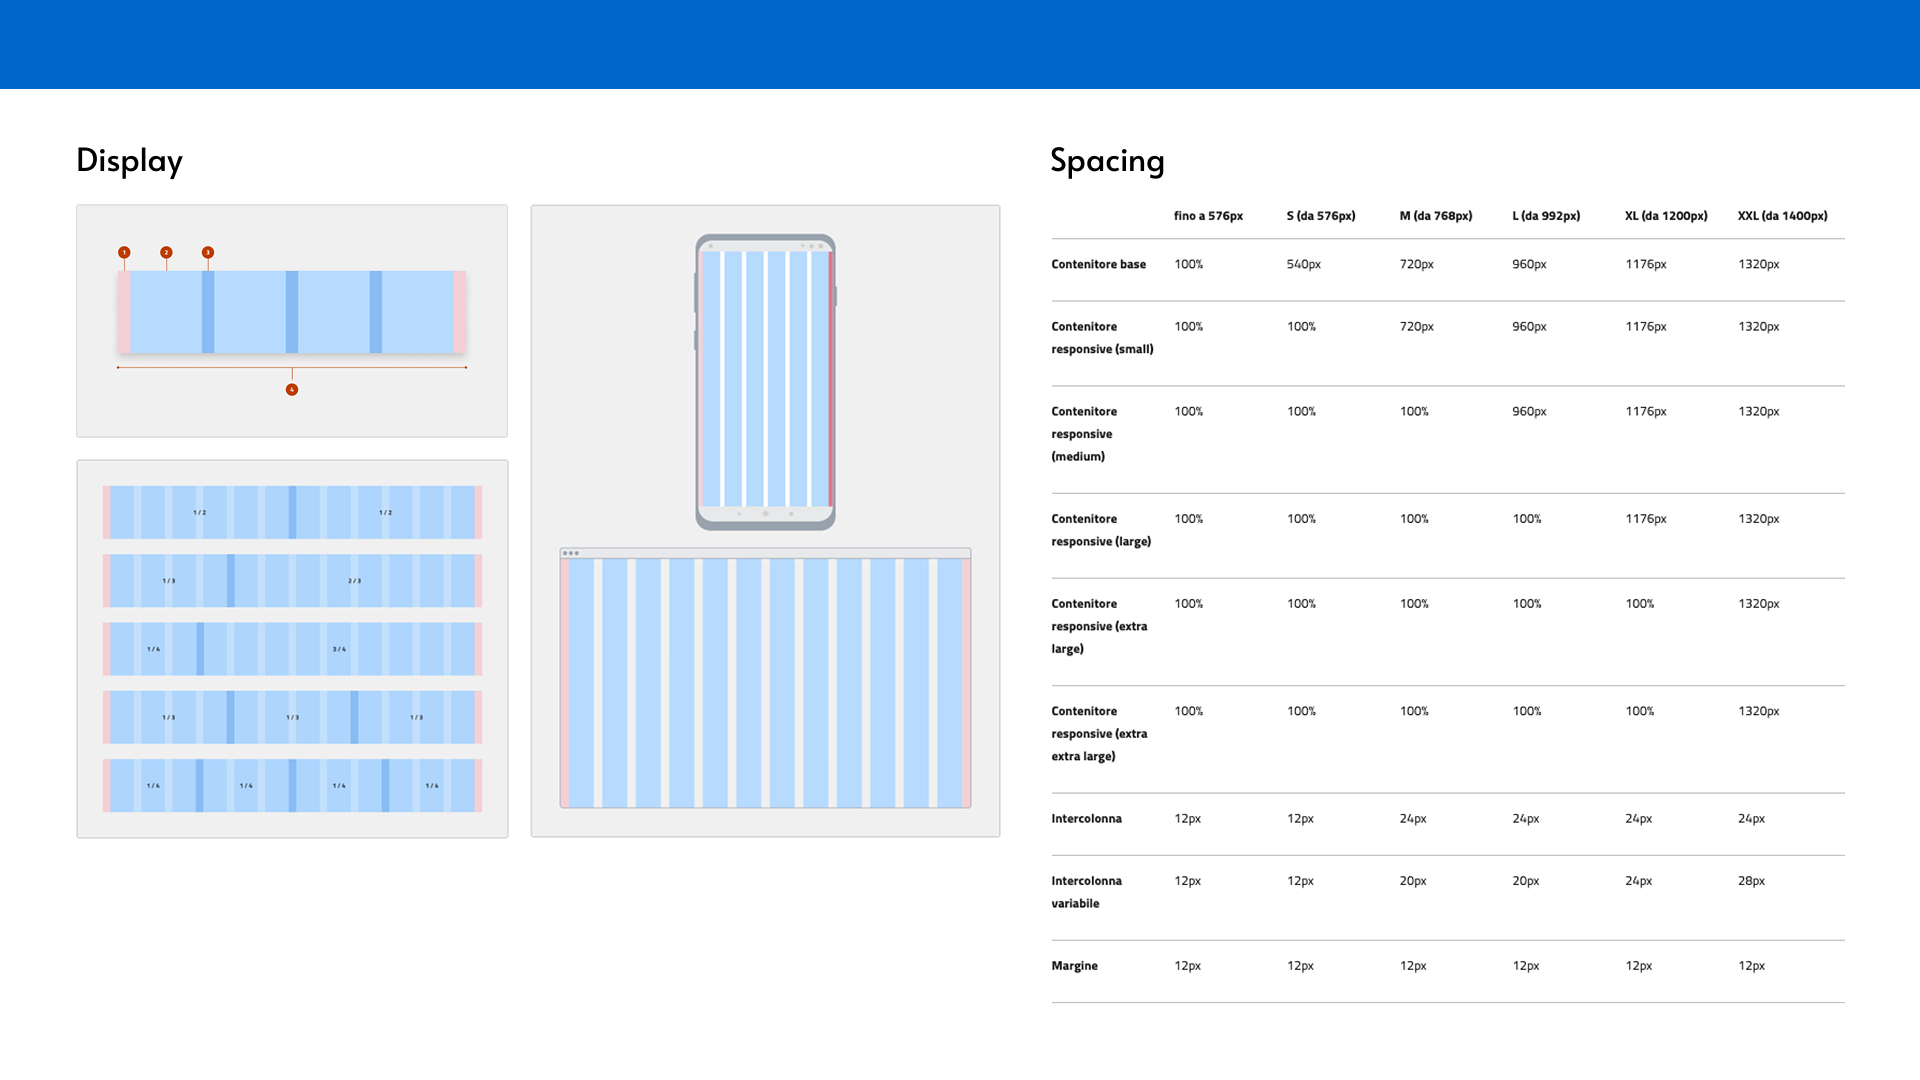Click the three dots on browser mockup

pos(571,553)
